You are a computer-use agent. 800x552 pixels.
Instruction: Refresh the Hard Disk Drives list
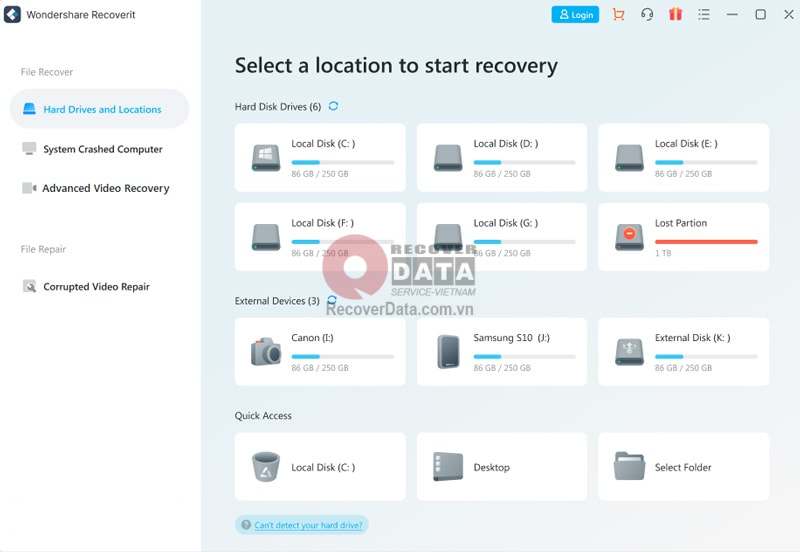[333, 106]
